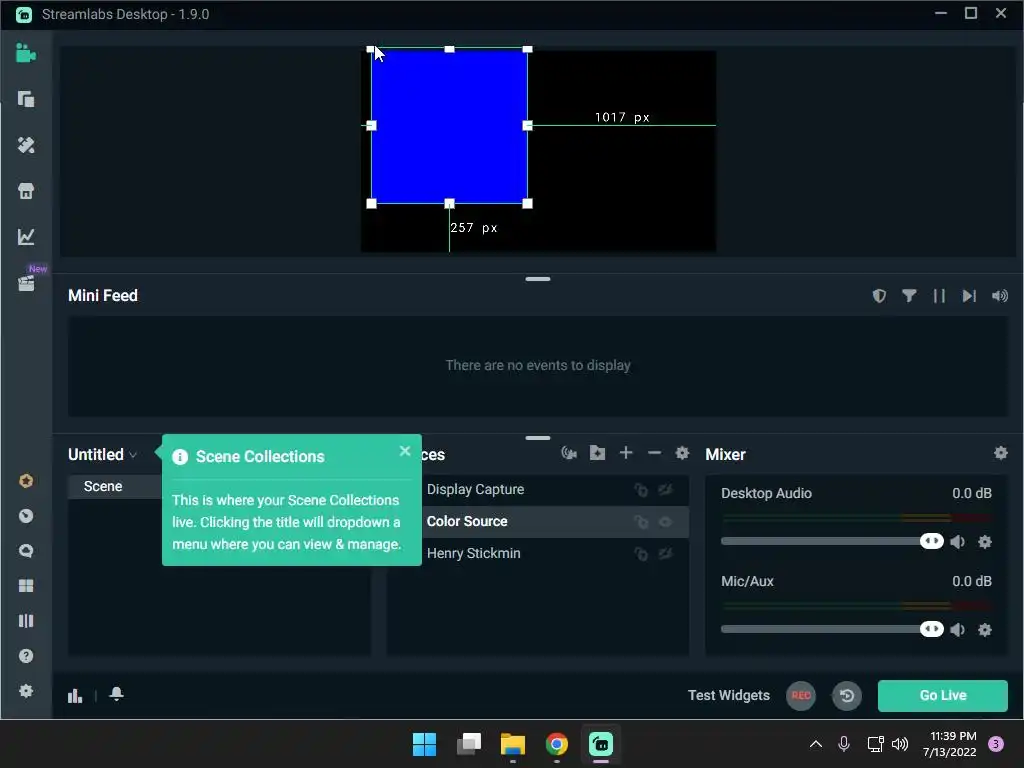Screen dimensions: 1024x768
Task: Click the audio/video source icon in Sources header
Action: (x=569, y=453)
